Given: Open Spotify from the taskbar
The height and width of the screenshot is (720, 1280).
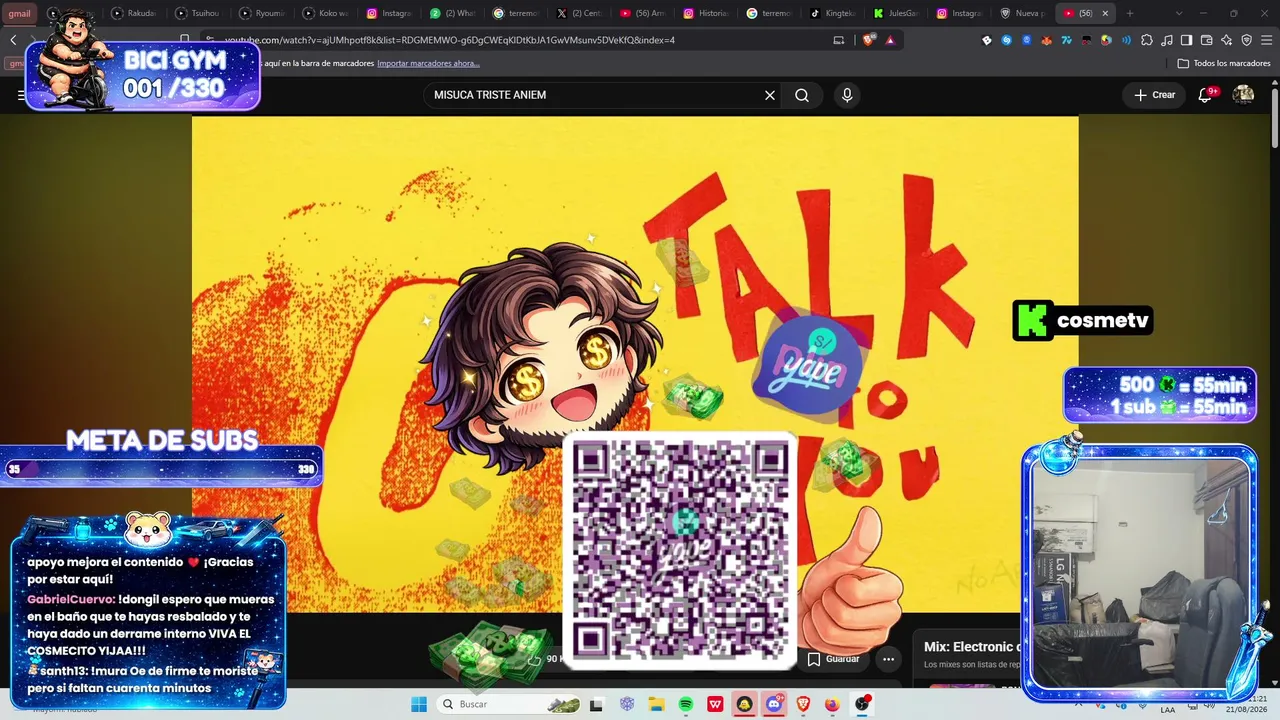Looking at the screenshot, I should pyautogui.click(x=686, y=704).
